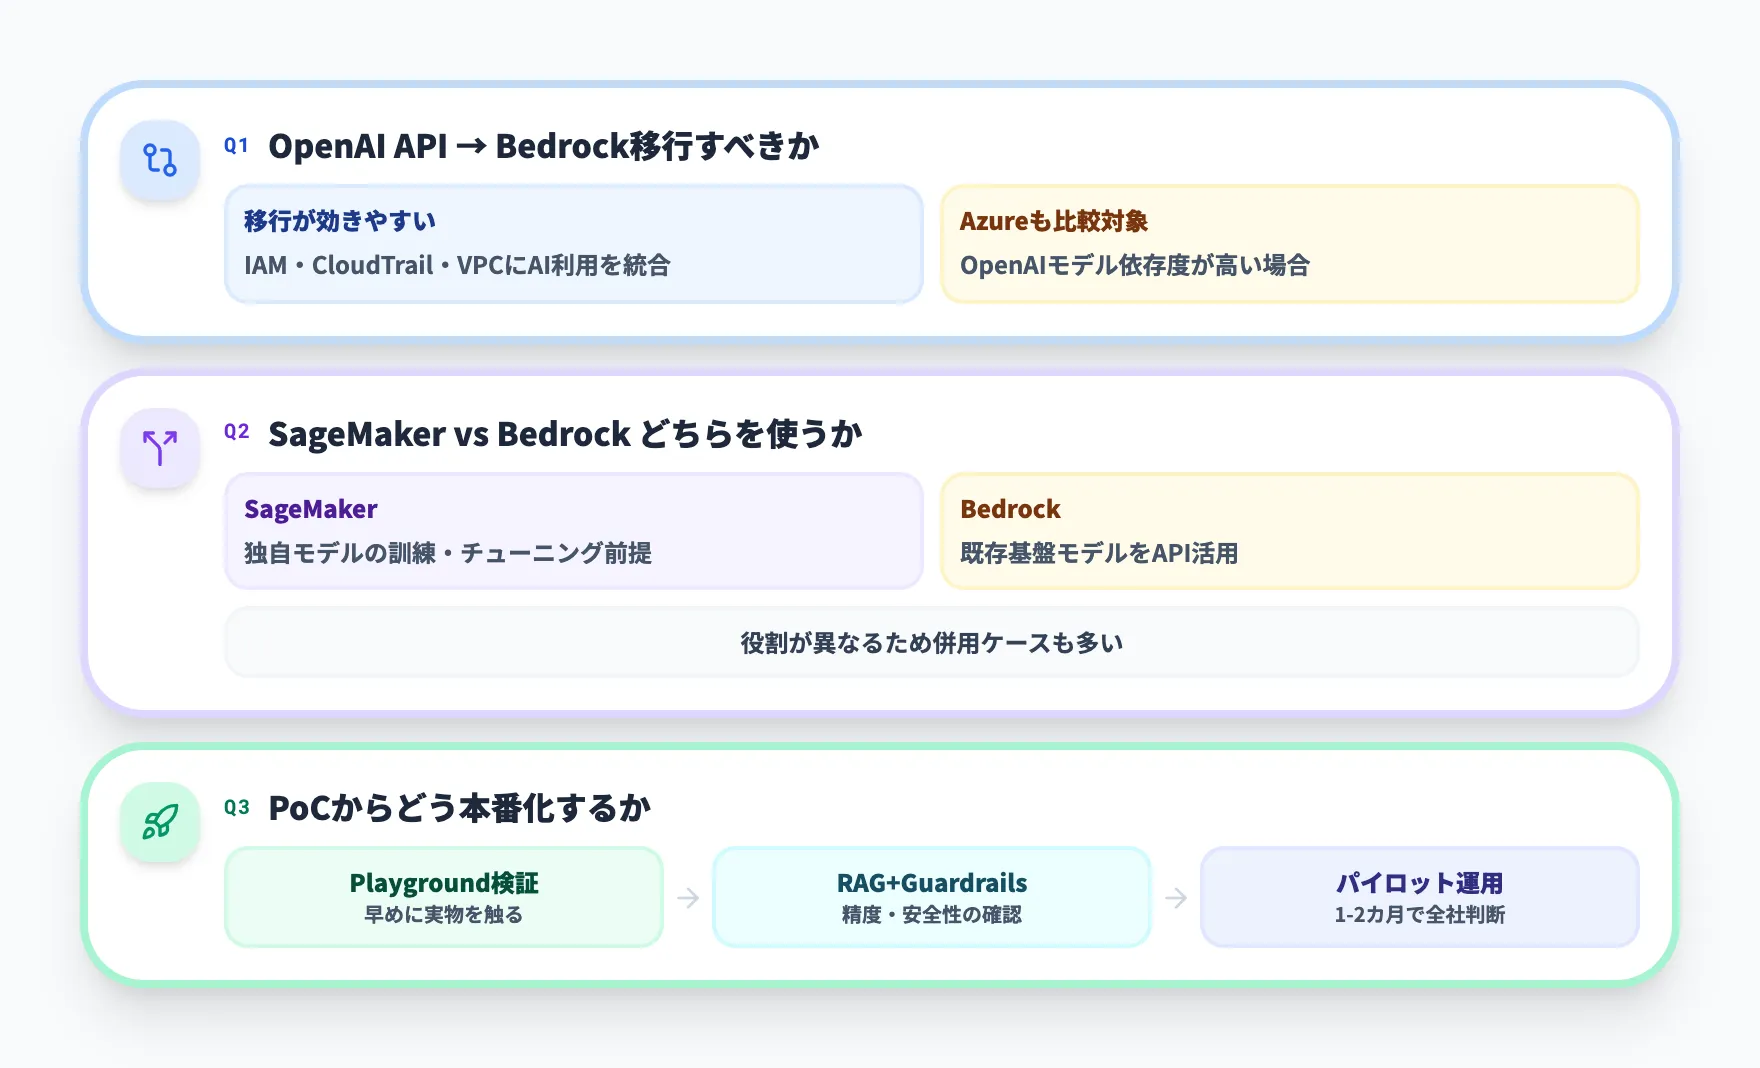The width and height of the screenshot is (1760, 1068).
Task: Click the Q1 label badge
Action: pyautogui.click(x=236, y=144)
